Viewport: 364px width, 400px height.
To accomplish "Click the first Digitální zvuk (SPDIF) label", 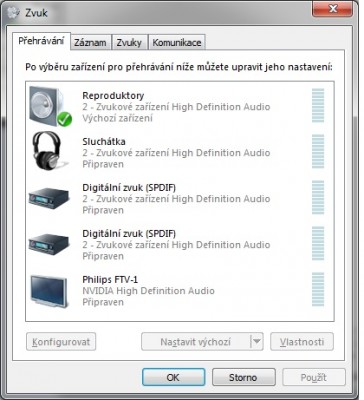I will click(x=129, y=188).
